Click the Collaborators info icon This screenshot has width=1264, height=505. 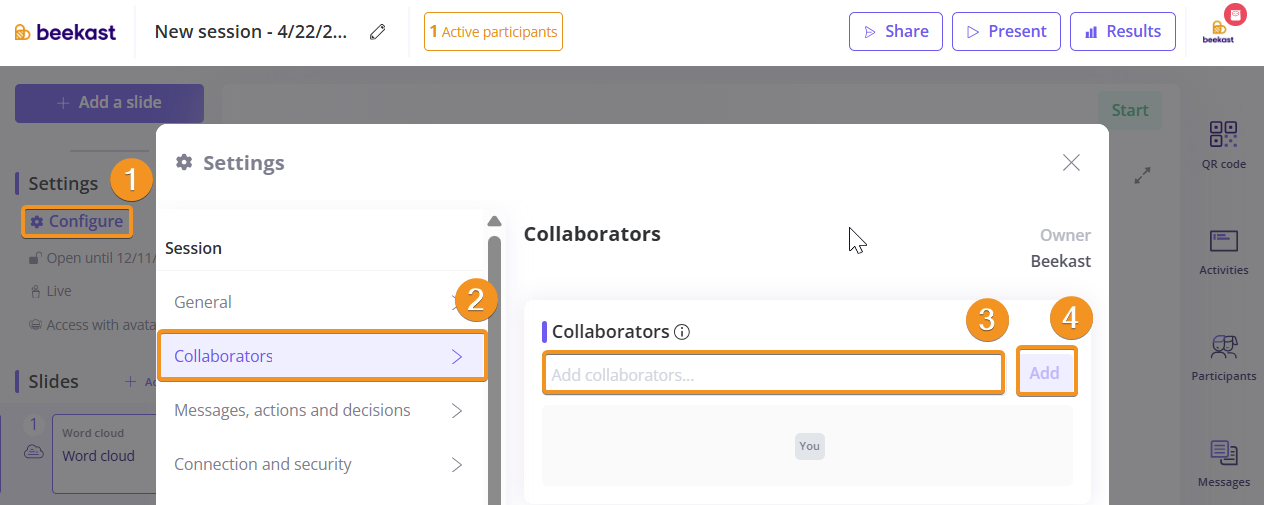(682, 332)
